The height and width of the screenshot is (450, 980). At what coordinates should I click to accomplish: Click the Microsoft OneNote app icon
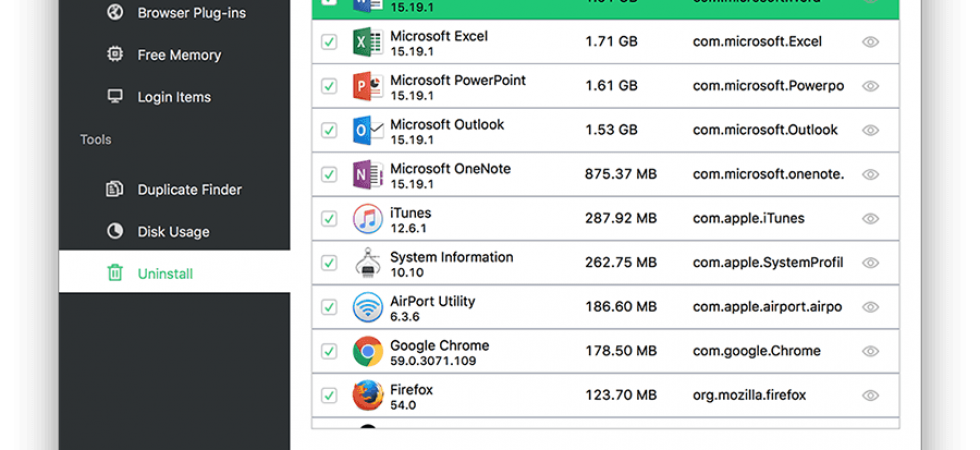[x=368, y=174]
